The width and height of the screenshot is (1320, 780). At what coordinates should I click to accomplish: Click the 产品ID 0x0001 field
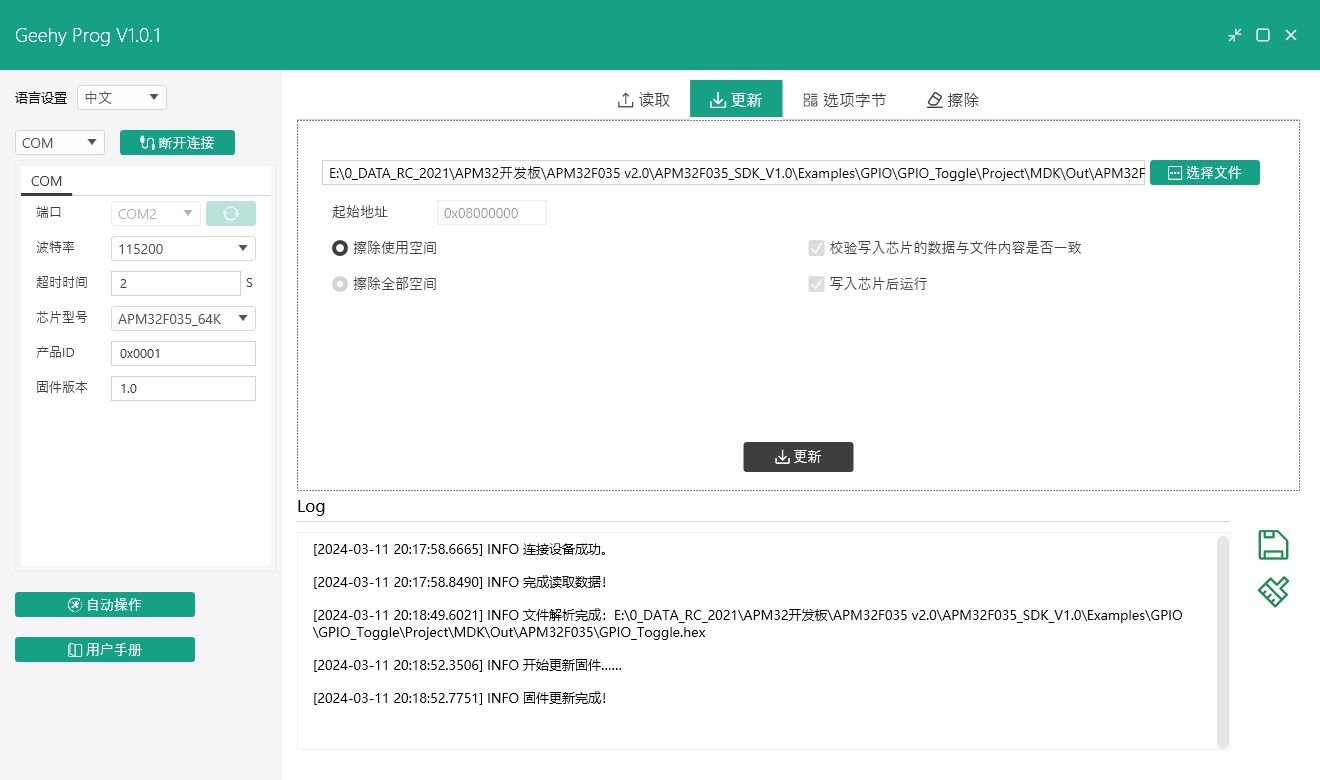[183, 353]
